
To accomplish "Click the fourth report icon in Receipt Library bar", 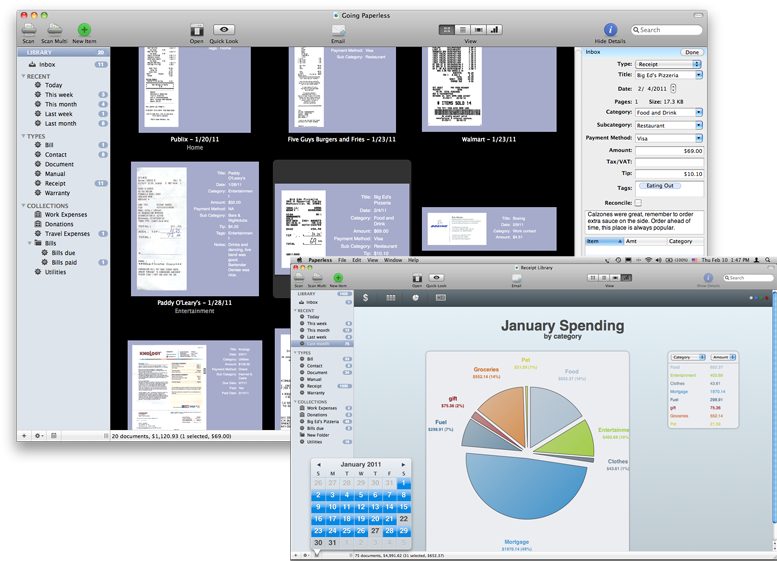I will coord(441,297).
